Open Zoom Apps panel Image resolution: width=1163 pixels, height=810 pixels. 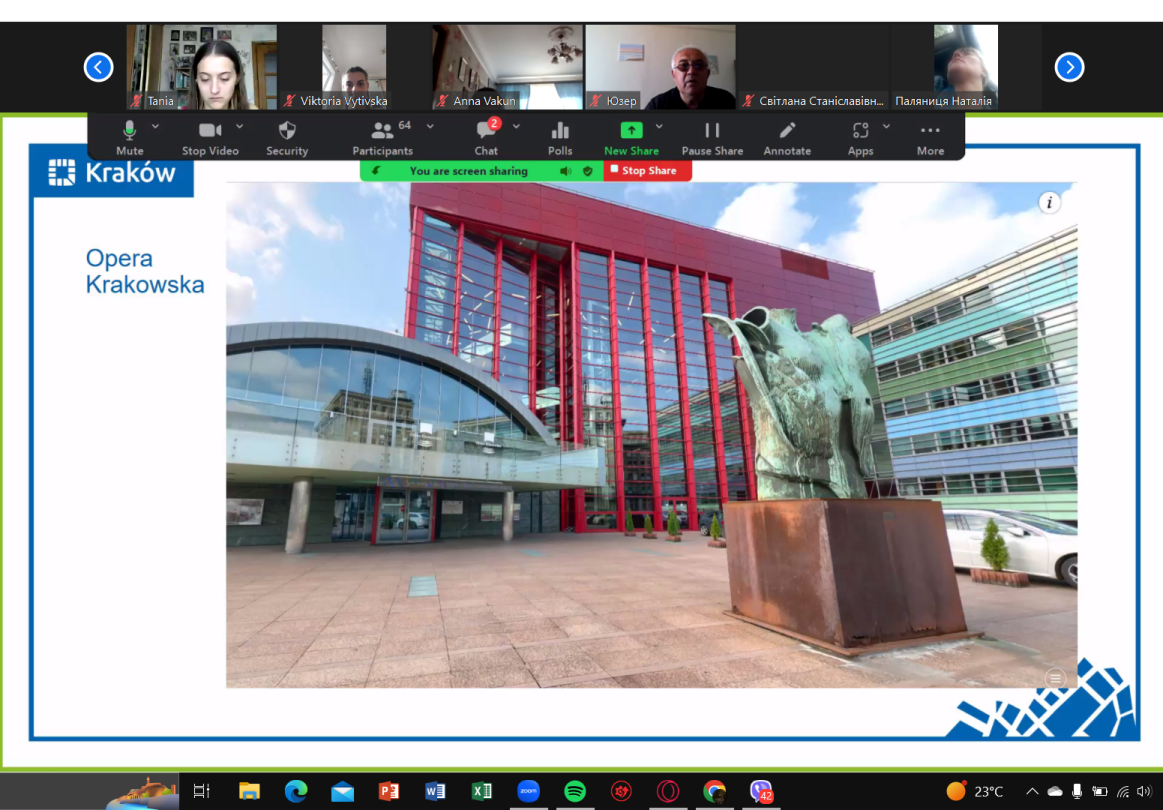tap(860, 138)
